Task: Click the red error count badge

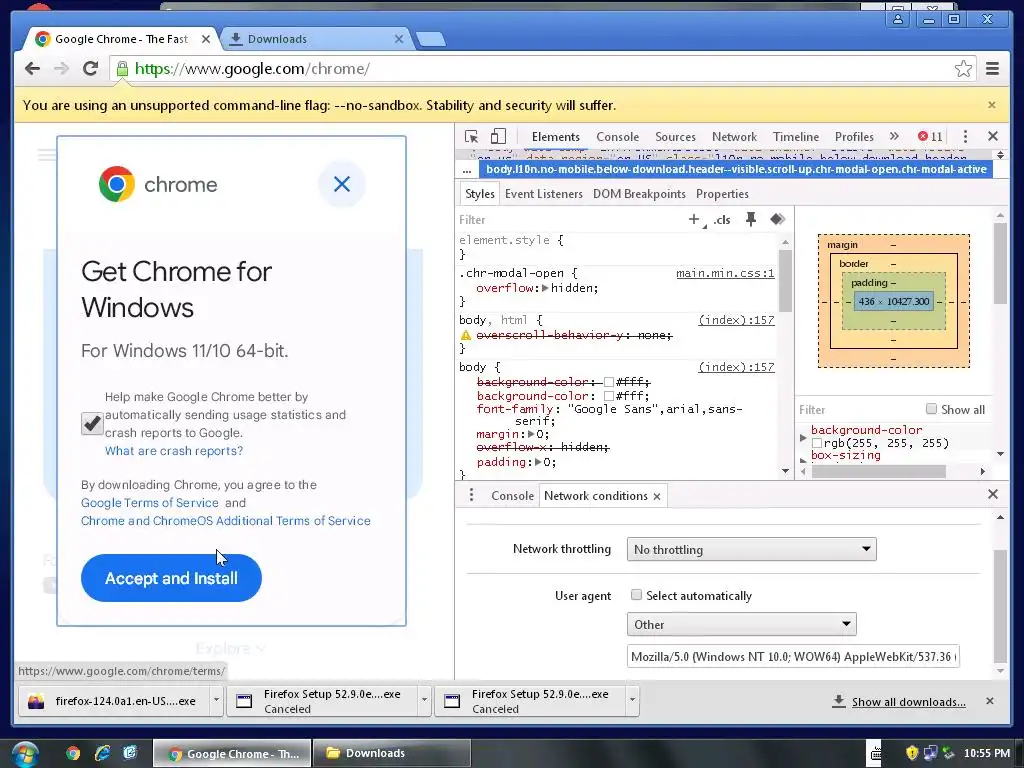Action: tap(930, 136)
